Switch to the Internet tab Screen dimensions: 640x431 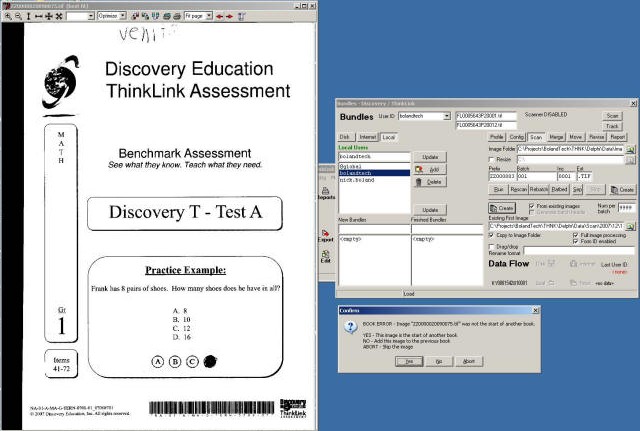click(x=368, y=137)
